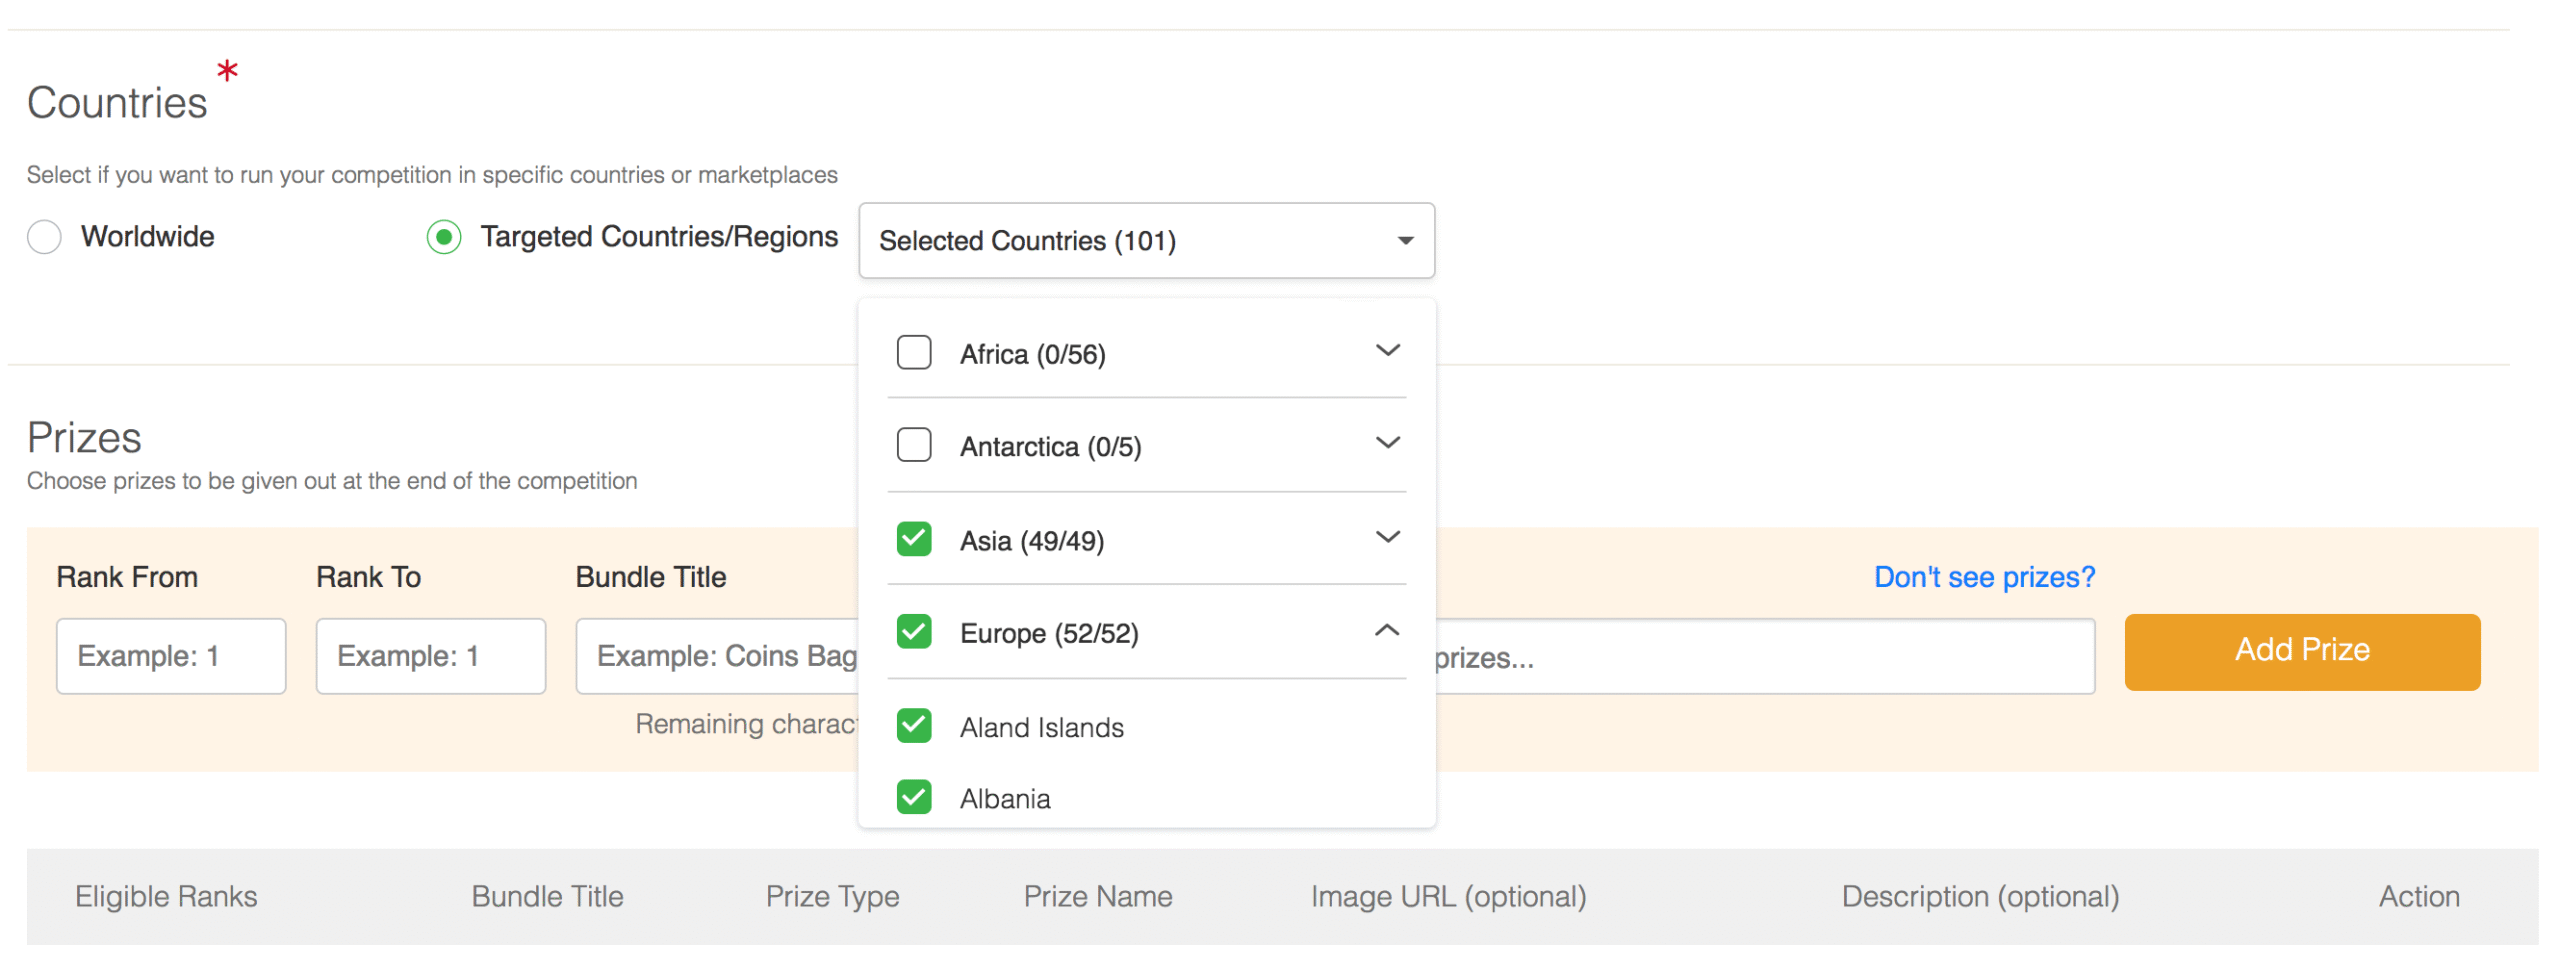Expand the Antarctica country list chevron

1387,443
